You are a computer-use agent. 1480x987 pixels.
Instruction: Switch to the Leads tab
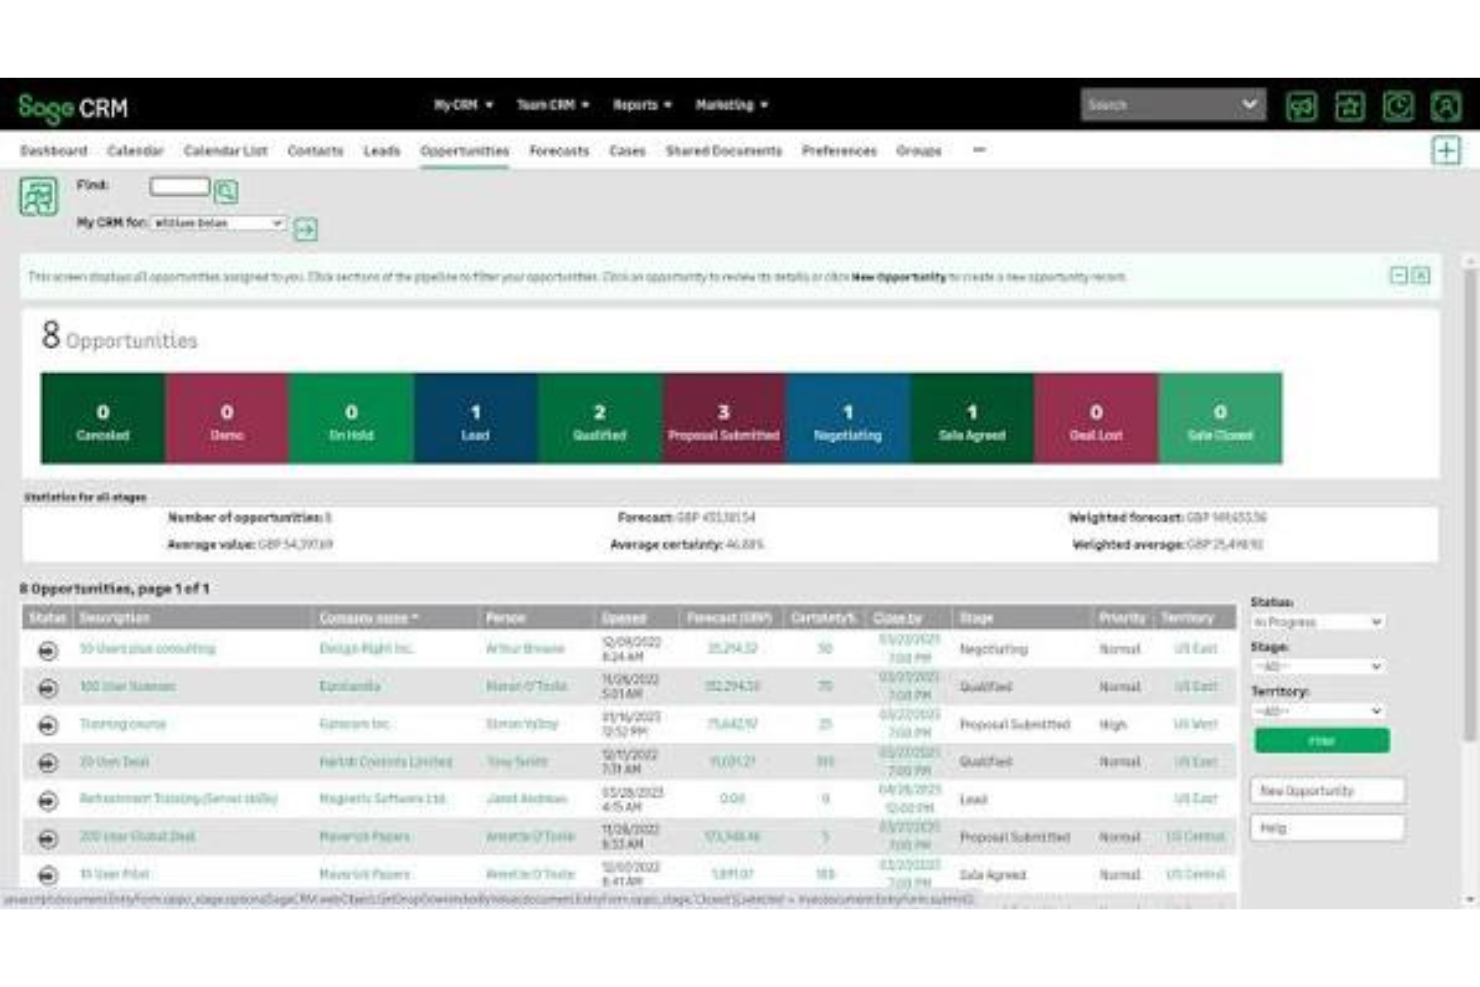click(381, 151)
